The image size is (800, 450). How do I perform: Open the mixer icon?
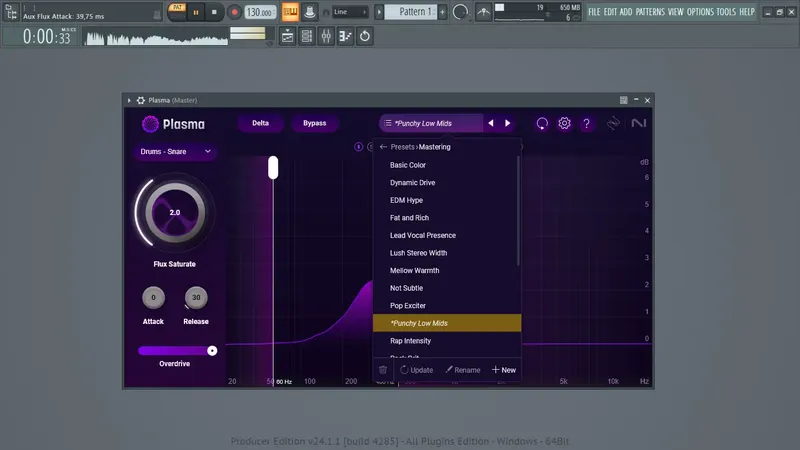point(326,36)
